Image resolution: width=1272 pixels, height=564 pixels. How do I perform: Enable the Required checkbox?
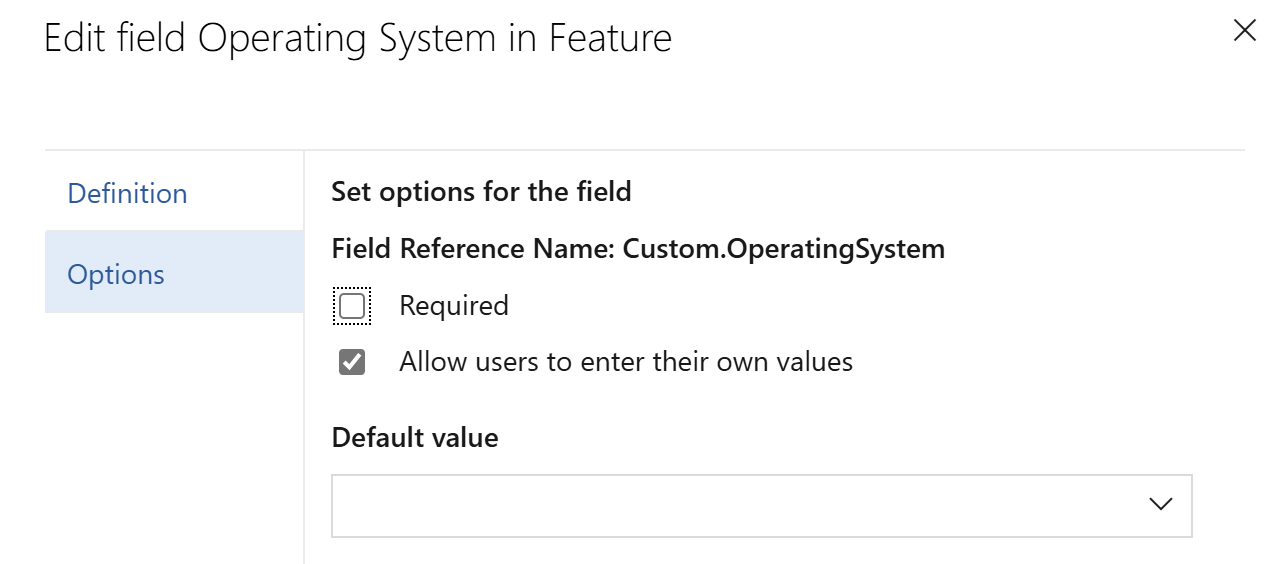click(x=352, y=306)
